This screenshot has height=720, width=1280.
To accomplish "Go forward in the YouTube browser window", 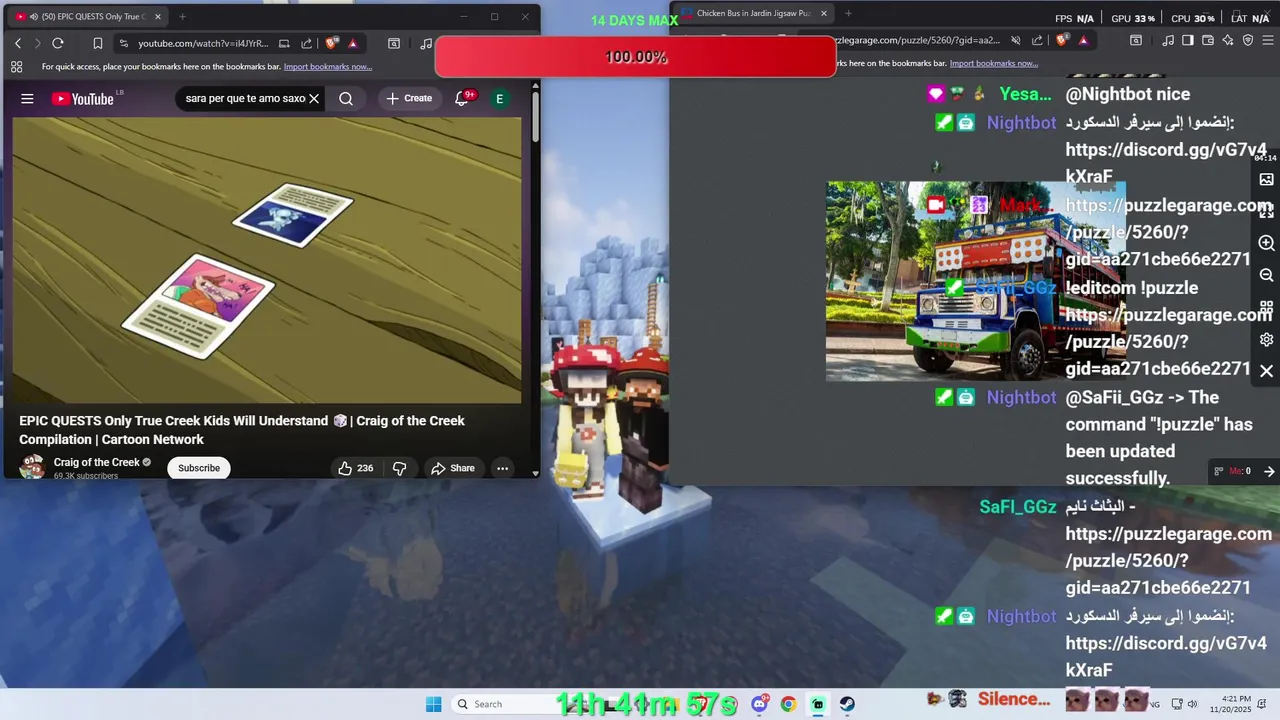I will click(x=38, y=43).
